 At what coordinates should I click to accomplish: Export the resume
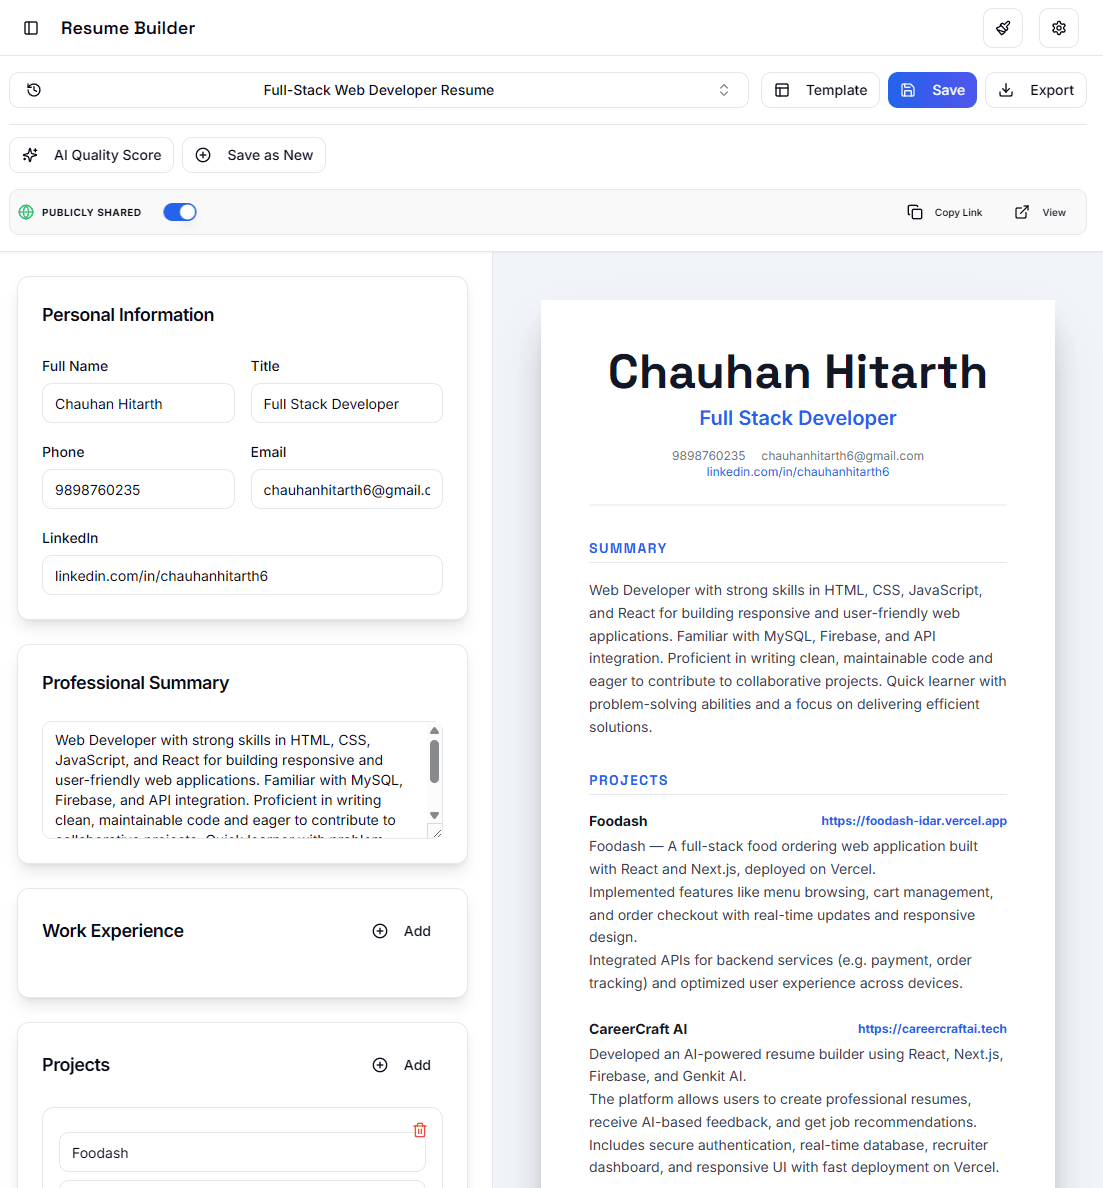point(1036,90)
